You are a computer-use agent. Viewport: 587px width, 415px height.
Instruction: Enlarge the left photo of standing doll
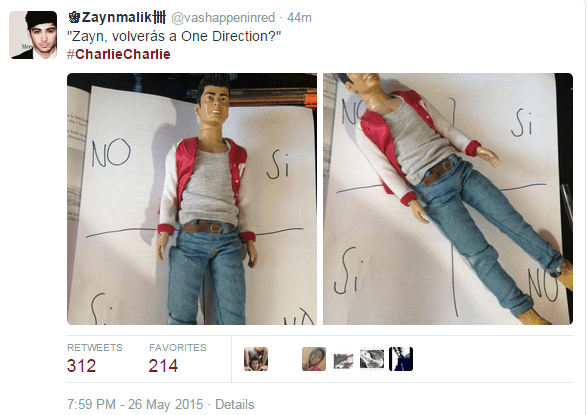coord(192,199)
